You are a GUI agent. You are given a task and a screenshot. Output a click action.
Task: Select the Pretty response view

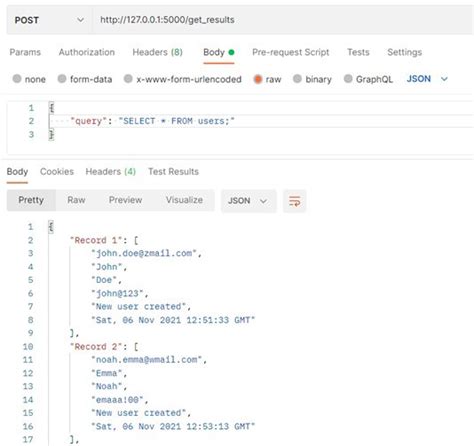click(31, 200)
